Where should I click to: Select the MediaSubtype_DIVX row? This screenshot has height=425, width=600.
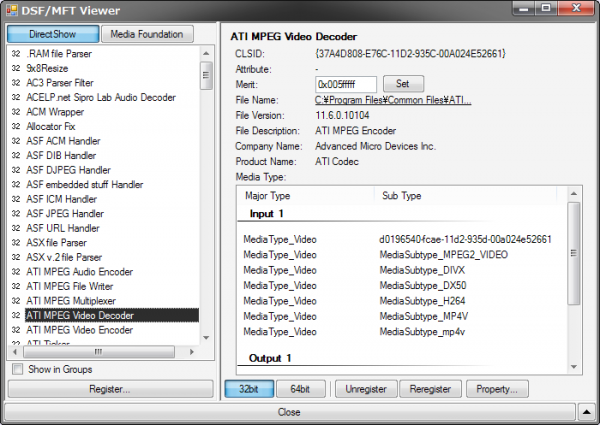pyautogui.click(x=402, y=270)
